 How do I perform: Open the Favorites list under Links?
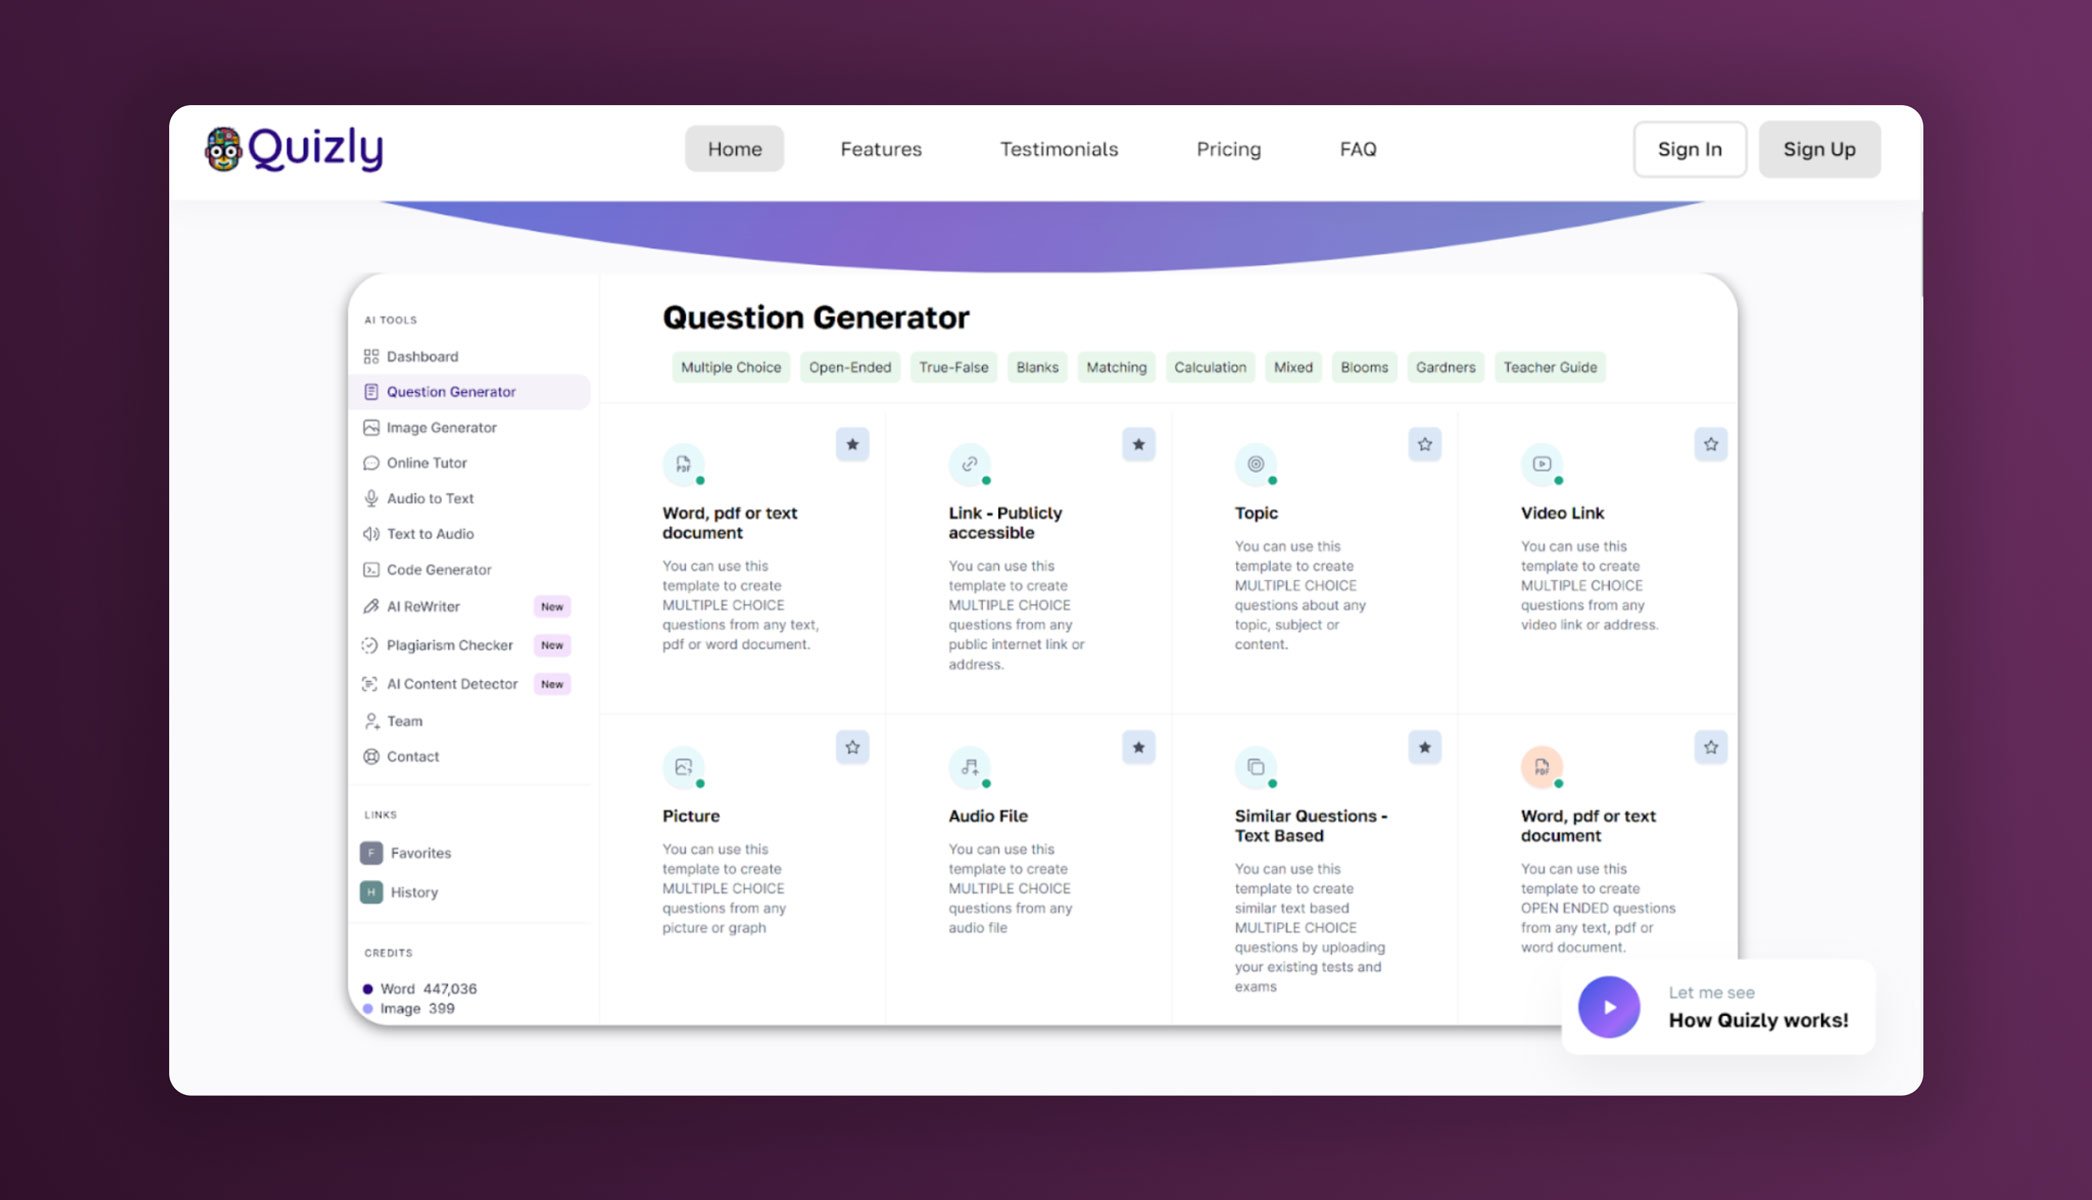[418, 852]
